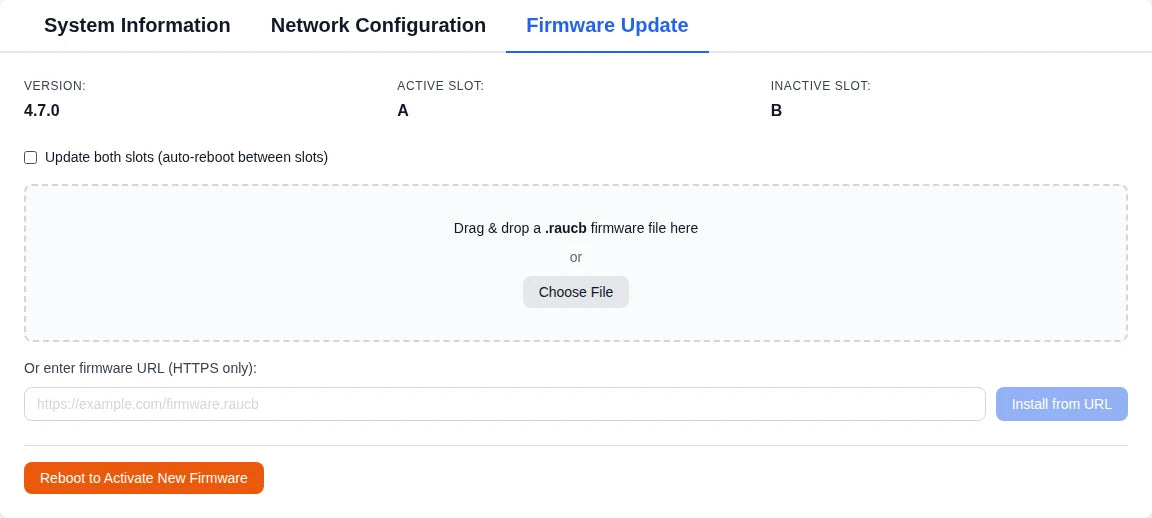Enable Update both slots checkbox
Screen dimensions: 1152x518
(30, 157)
